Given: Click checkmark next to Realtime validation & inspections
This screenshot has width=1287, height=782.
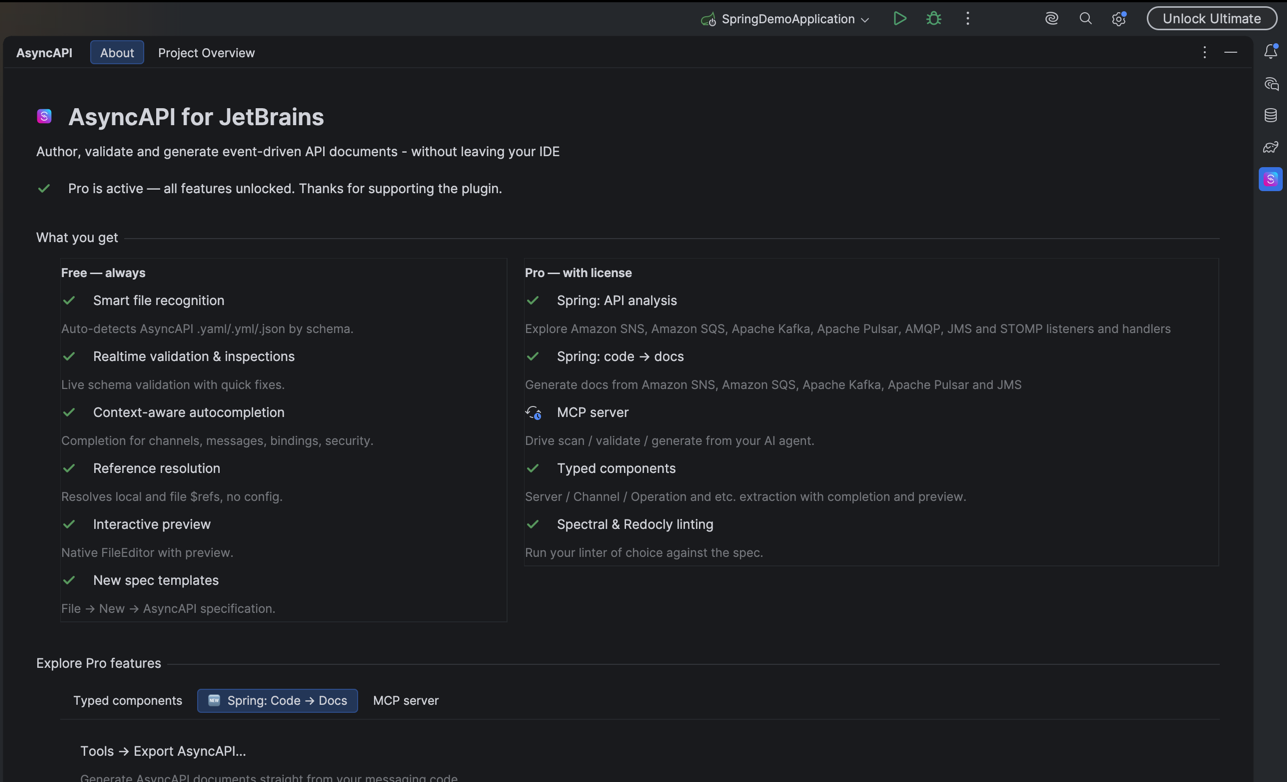Looking at the screenshot, I should [69, 356].
